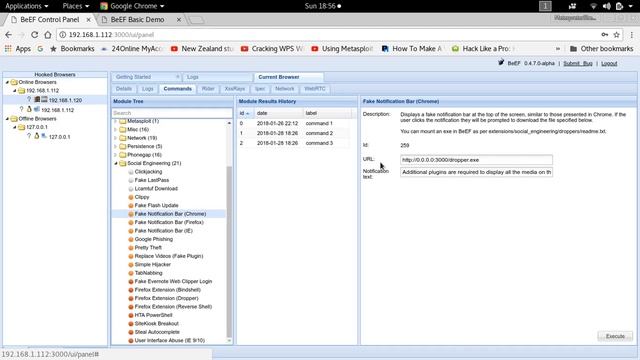Close the BeEF Control Panel tab

[89, 20]
